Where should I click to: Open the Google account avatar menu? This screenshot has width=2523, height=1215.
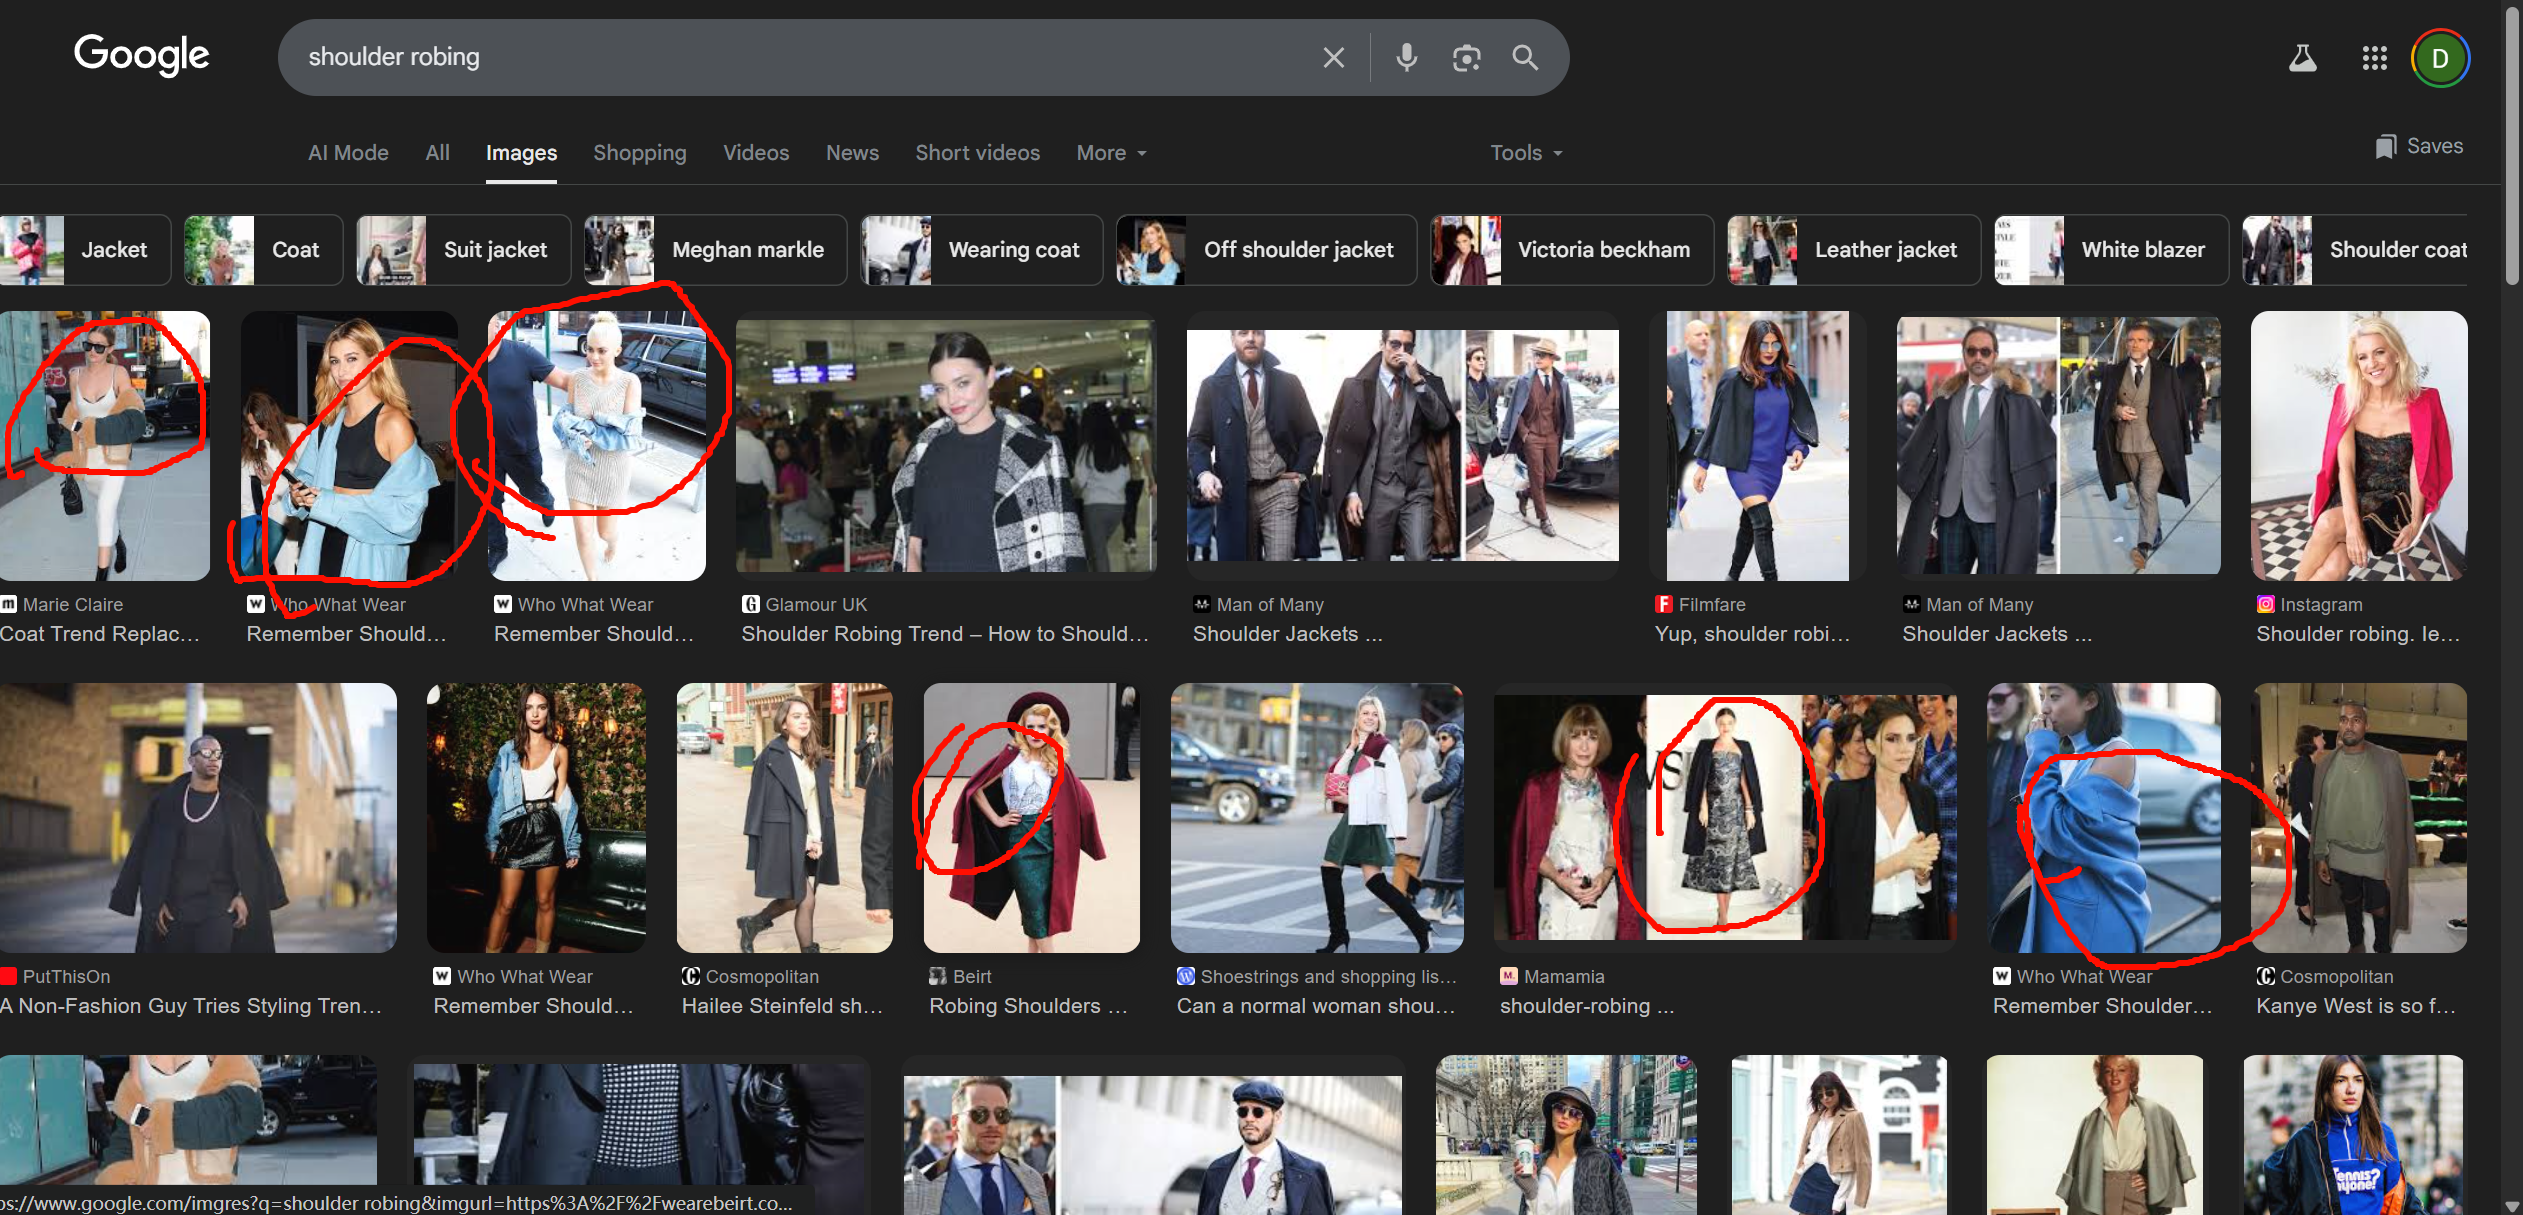point(2440,58)
